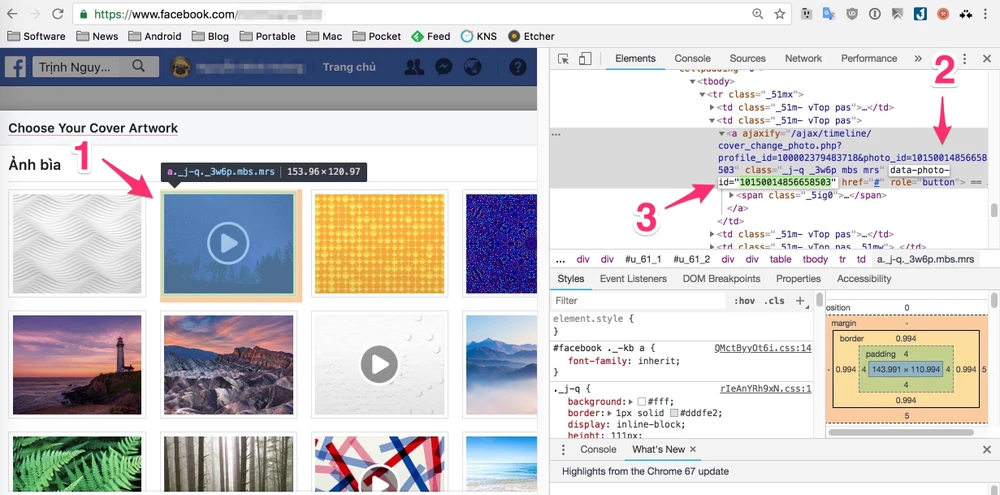The image size is (1000, 495).
Task: Activate the inspect element picker in DevTools
Action: (x=564, y=59)
